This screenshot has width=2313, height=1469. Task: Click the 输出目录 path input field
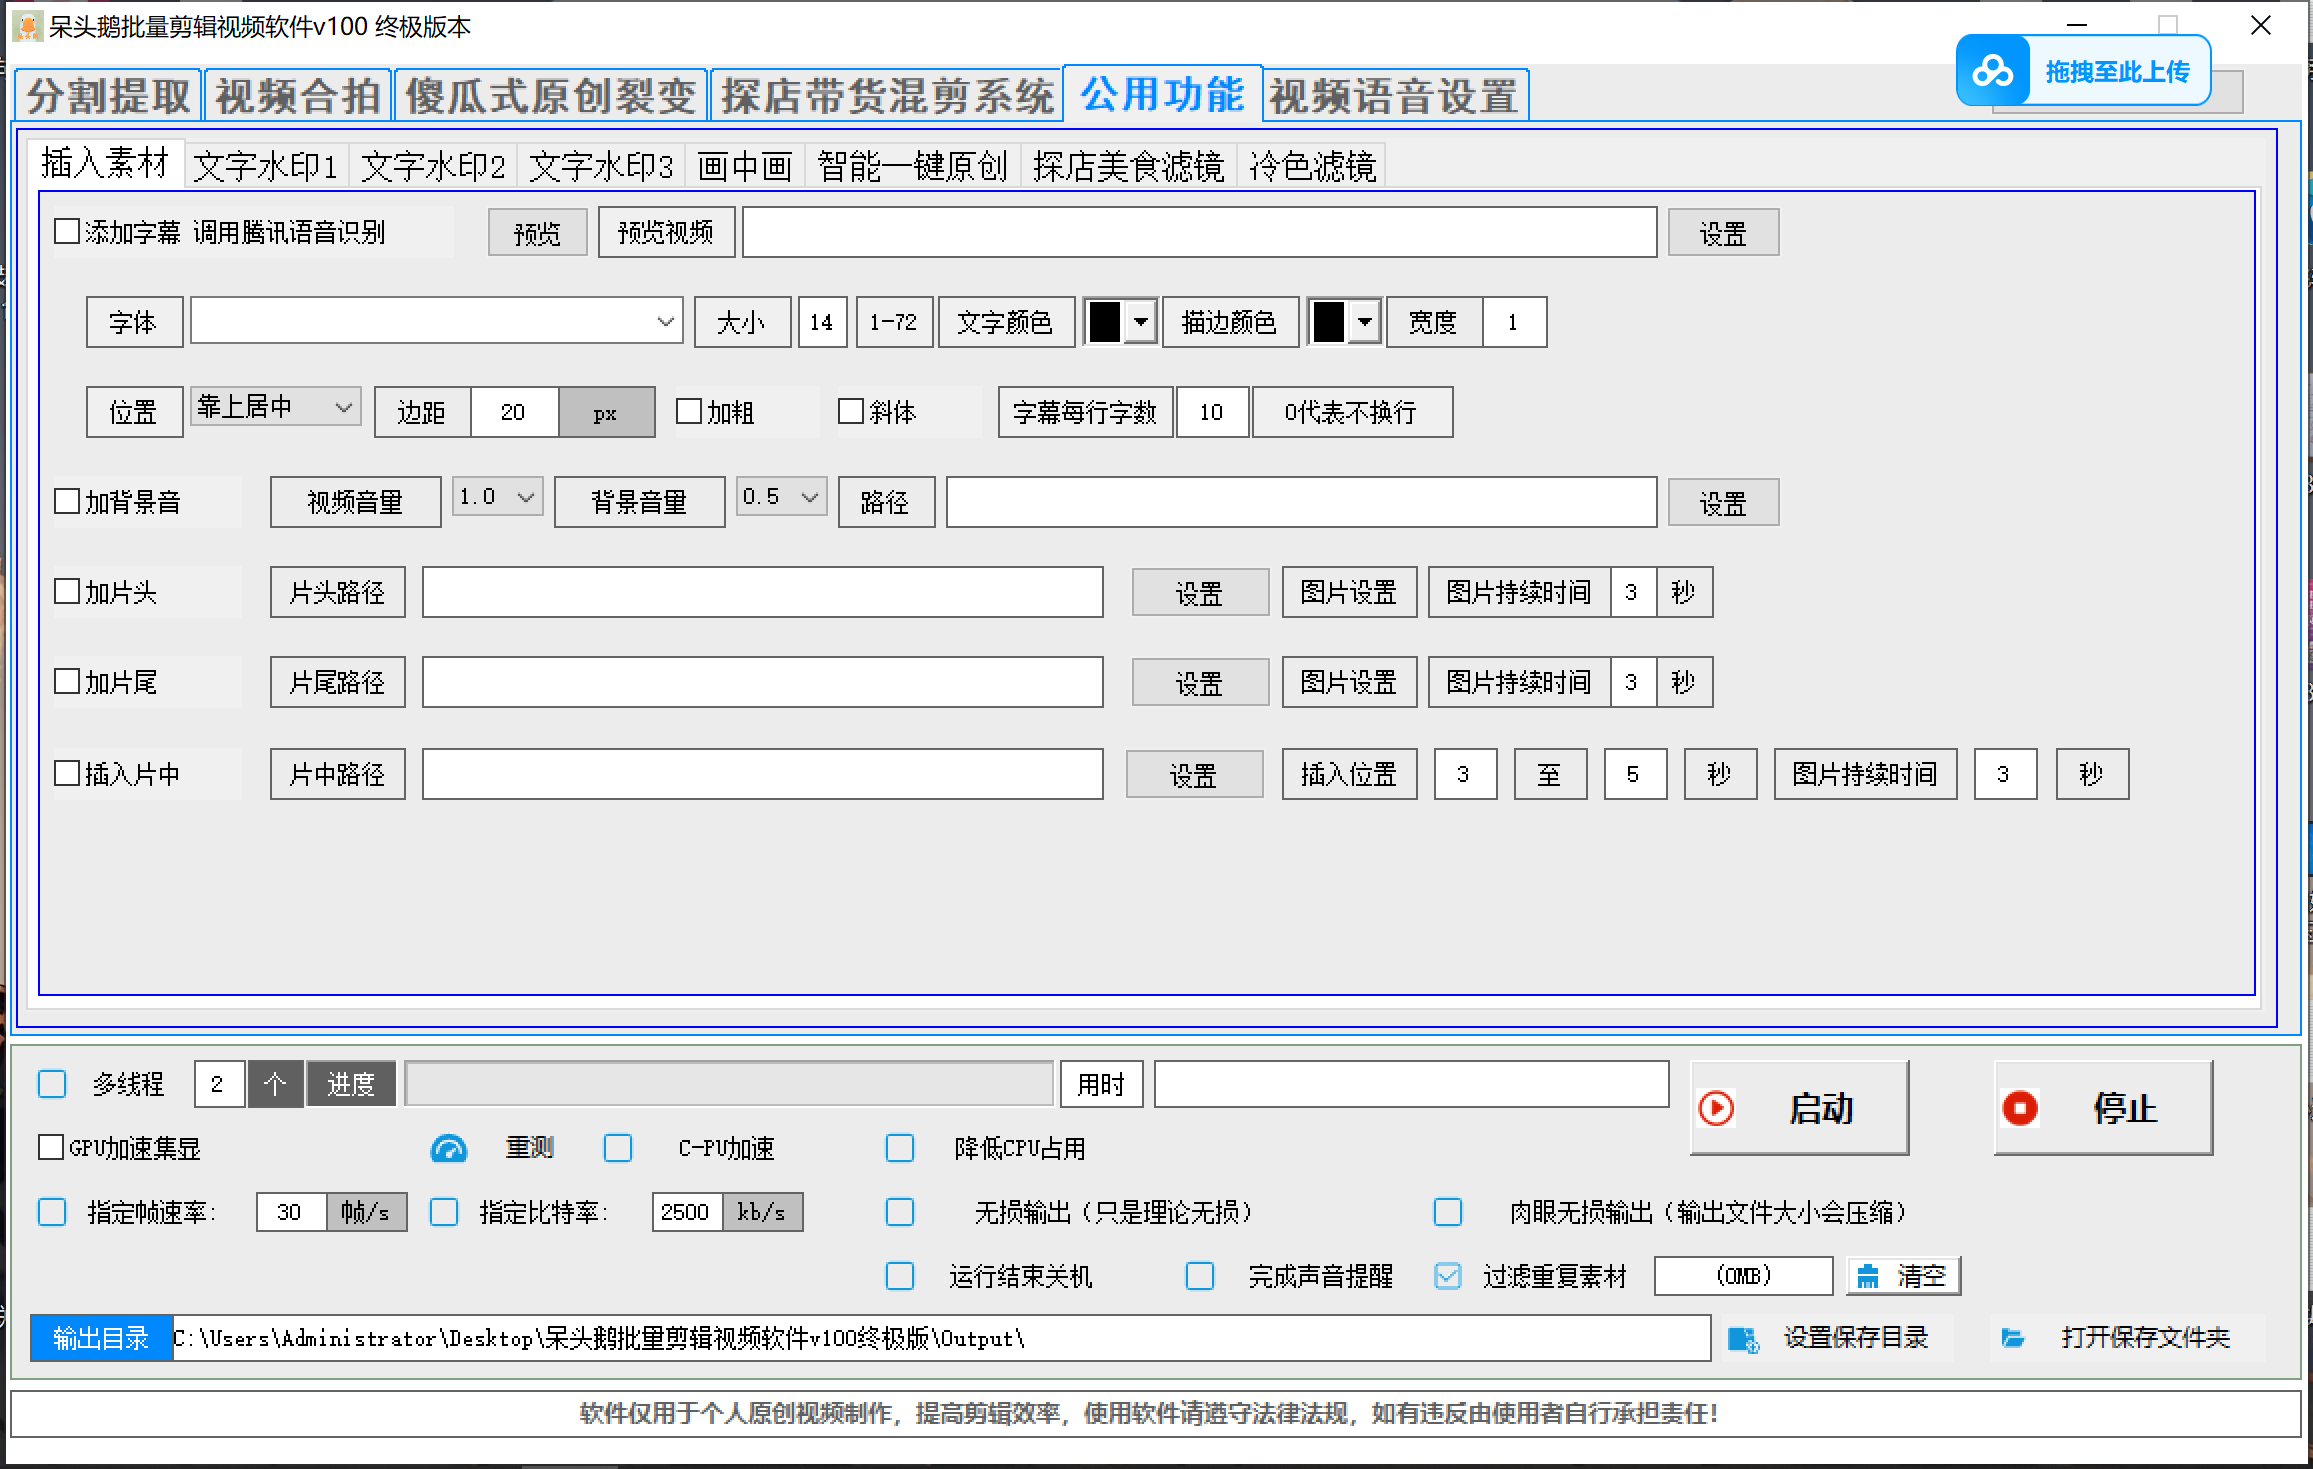click(940, 1338)
